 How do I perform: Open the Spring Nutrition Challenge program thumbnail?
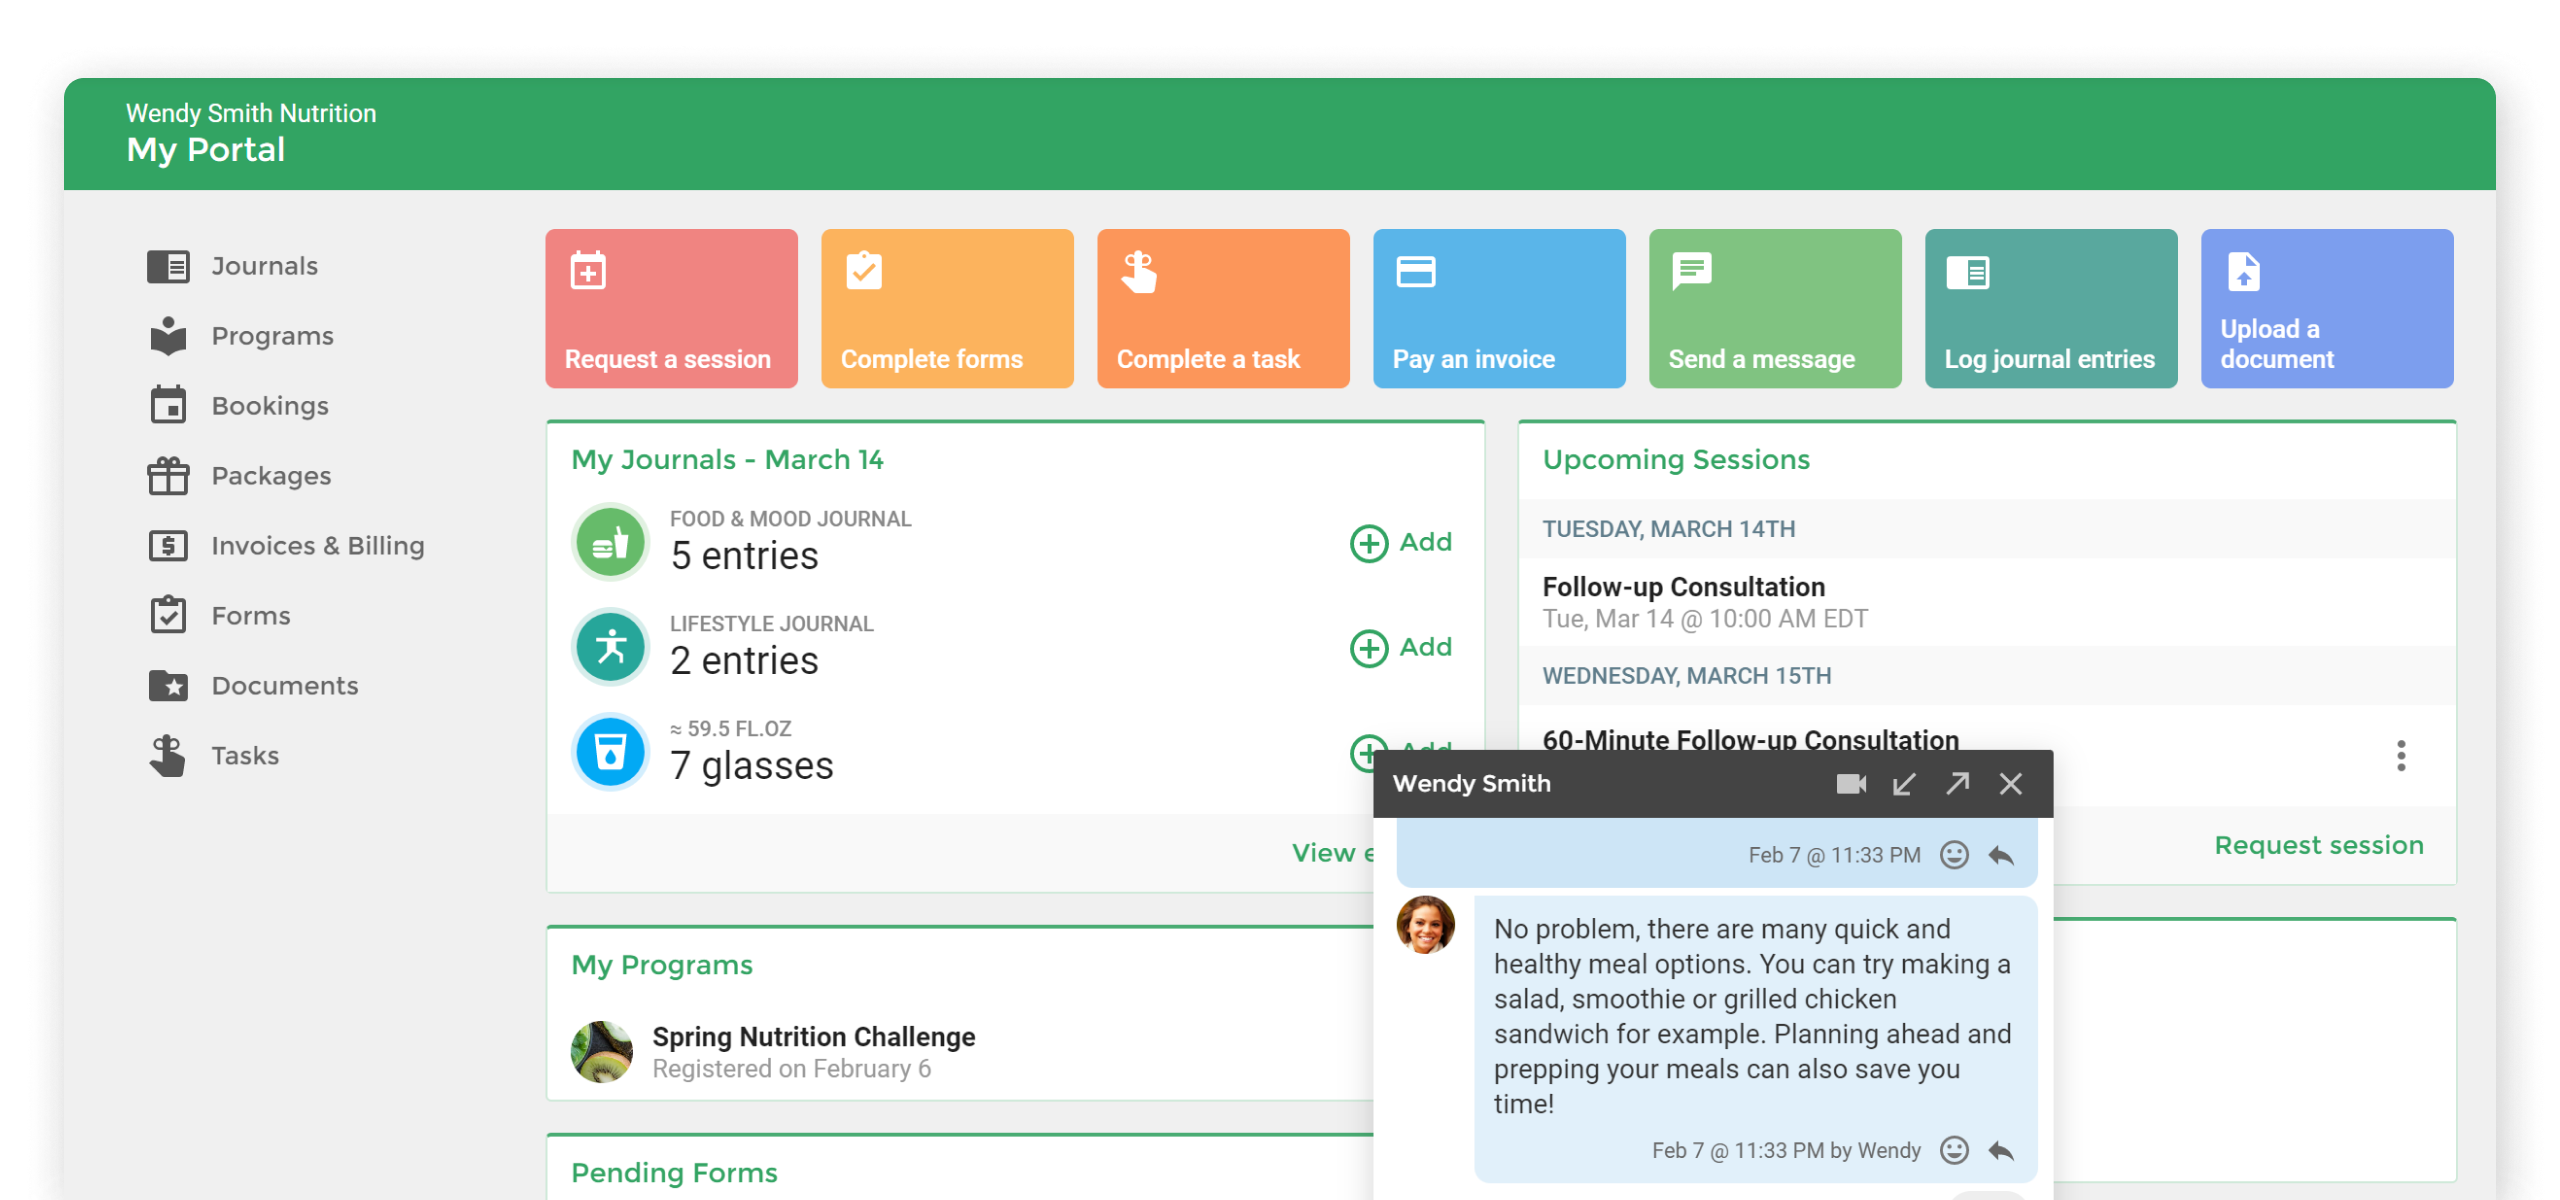pos(602,1052)
